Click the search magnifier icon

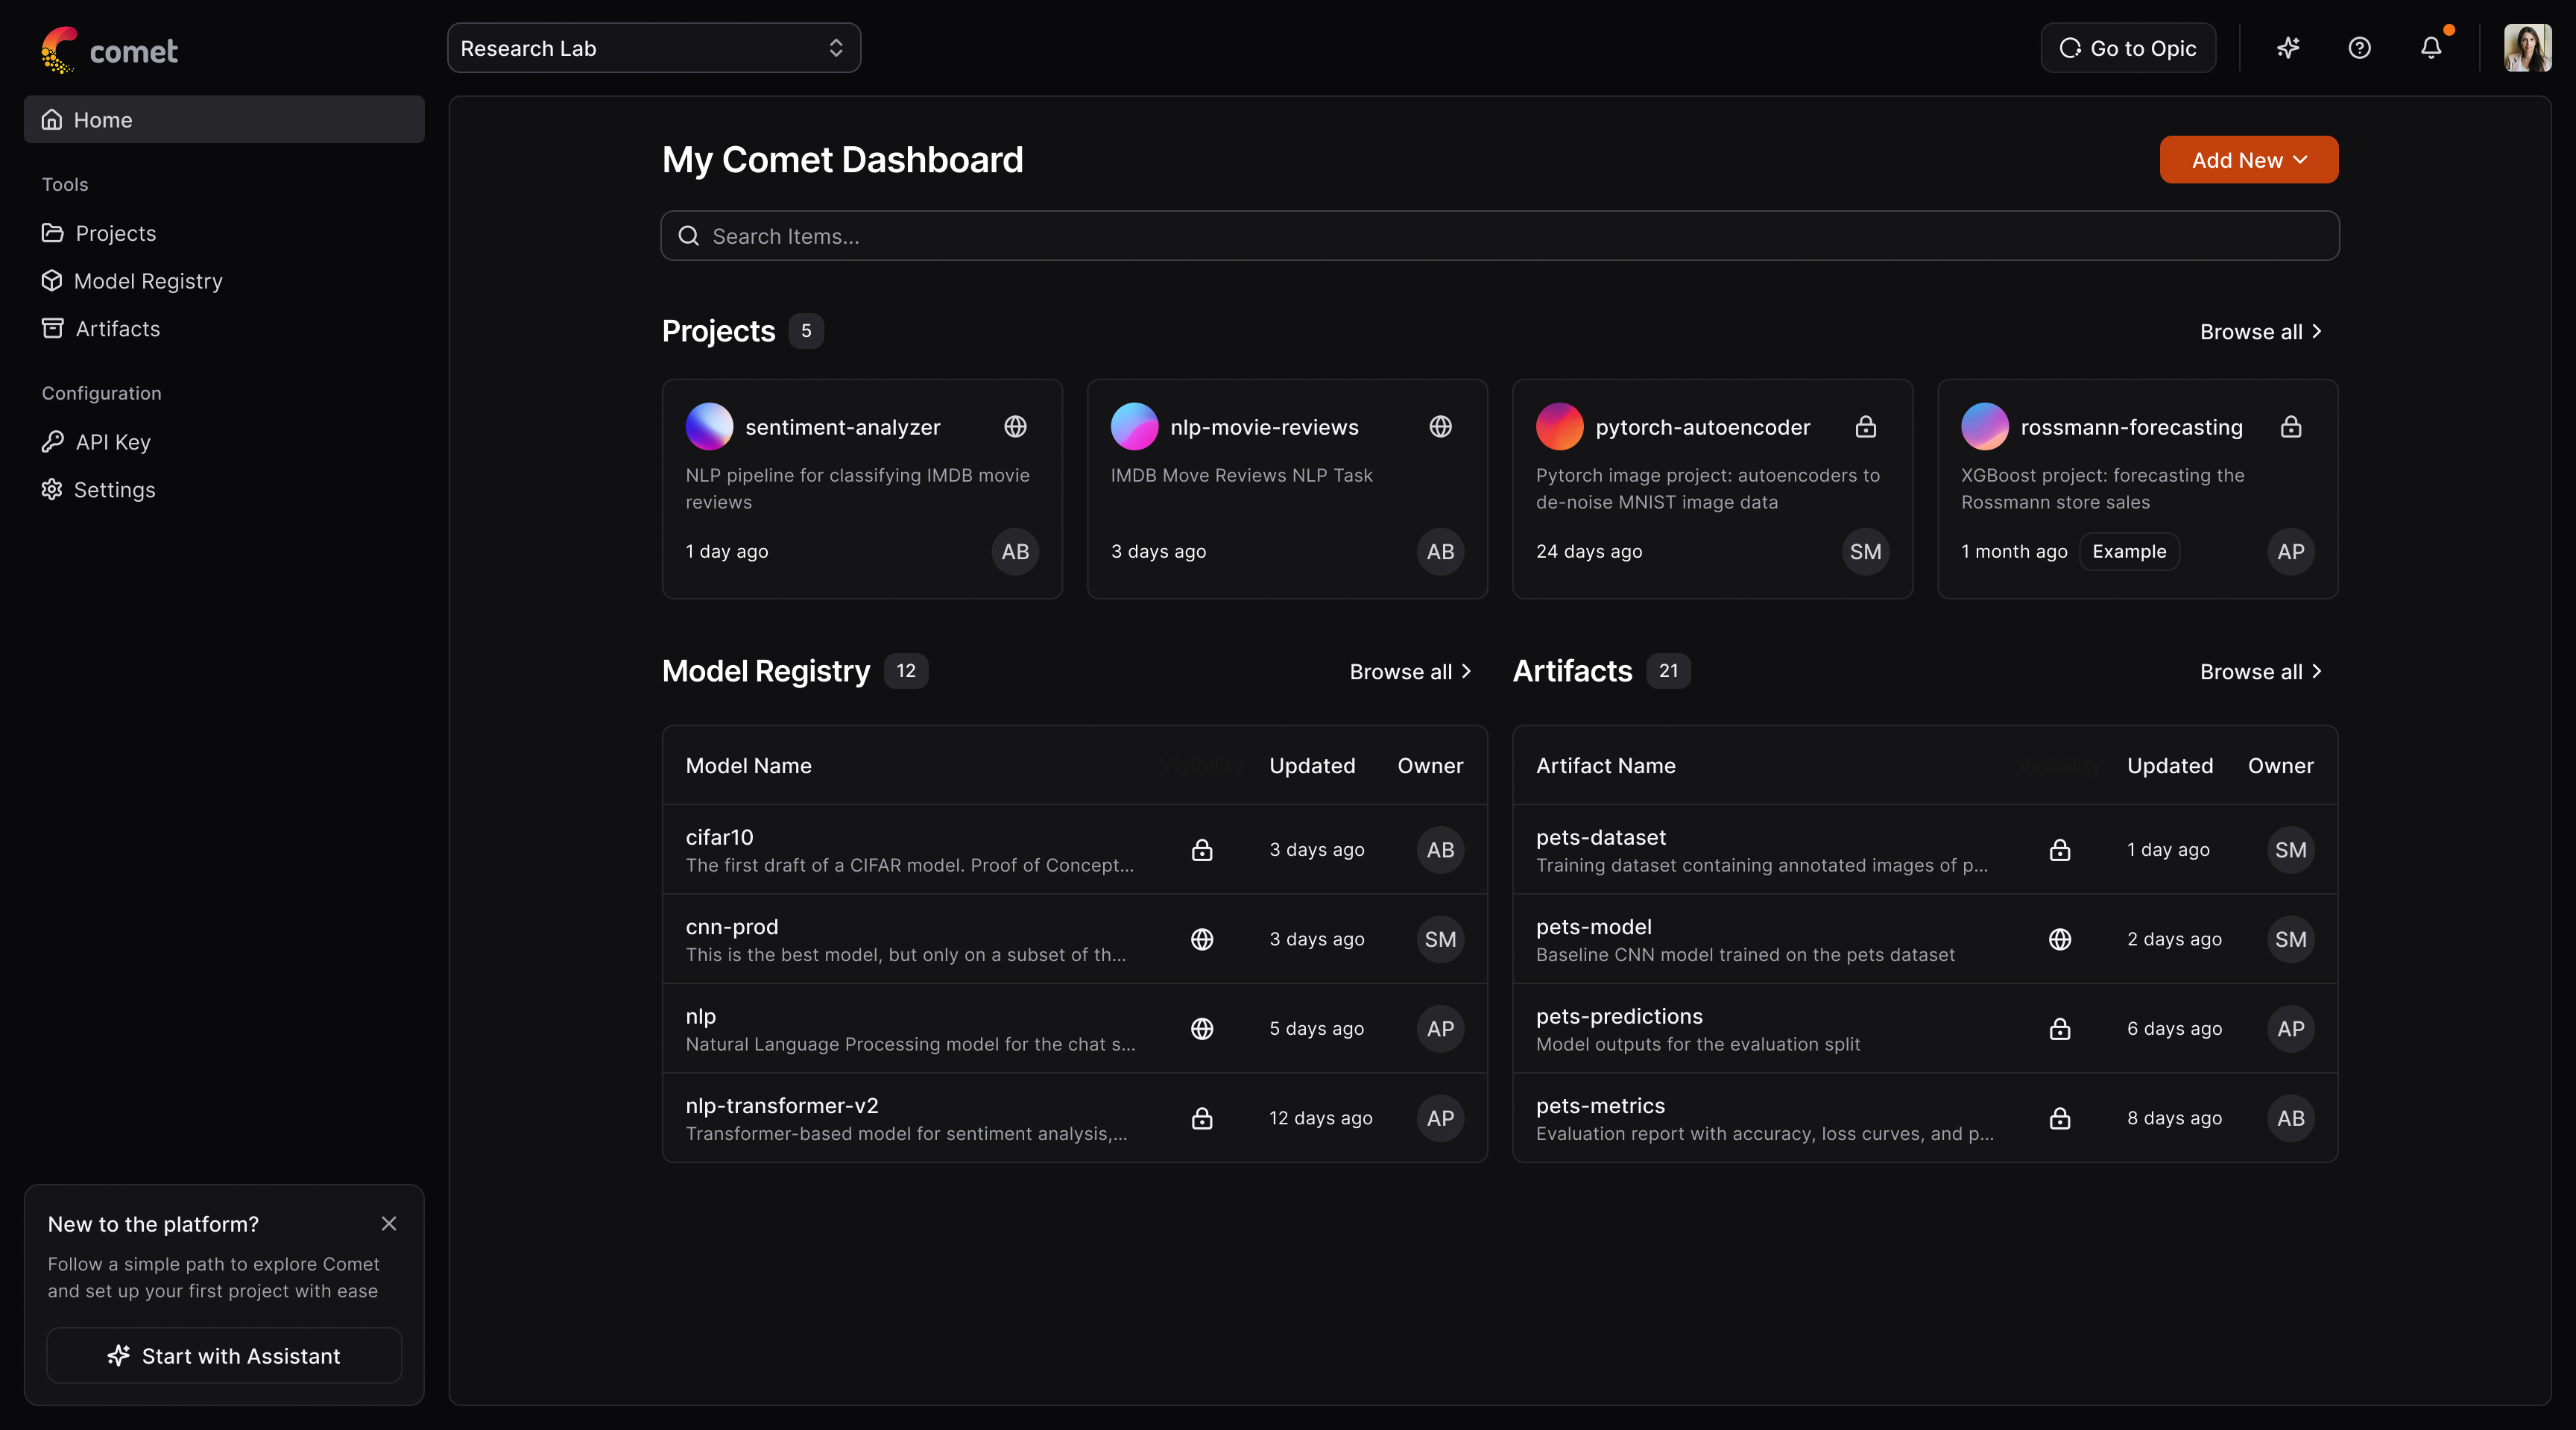[x=688, y=236]
